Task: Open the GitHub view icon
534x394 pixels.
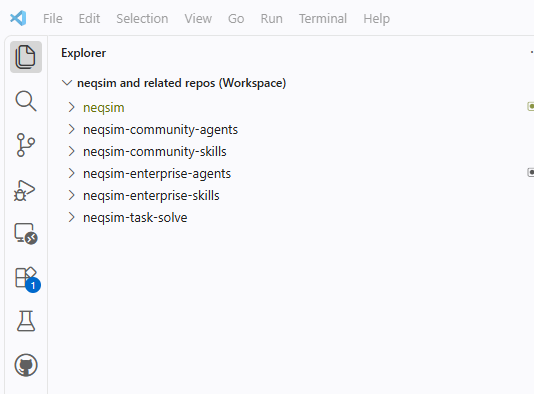Action: (26, 365)
